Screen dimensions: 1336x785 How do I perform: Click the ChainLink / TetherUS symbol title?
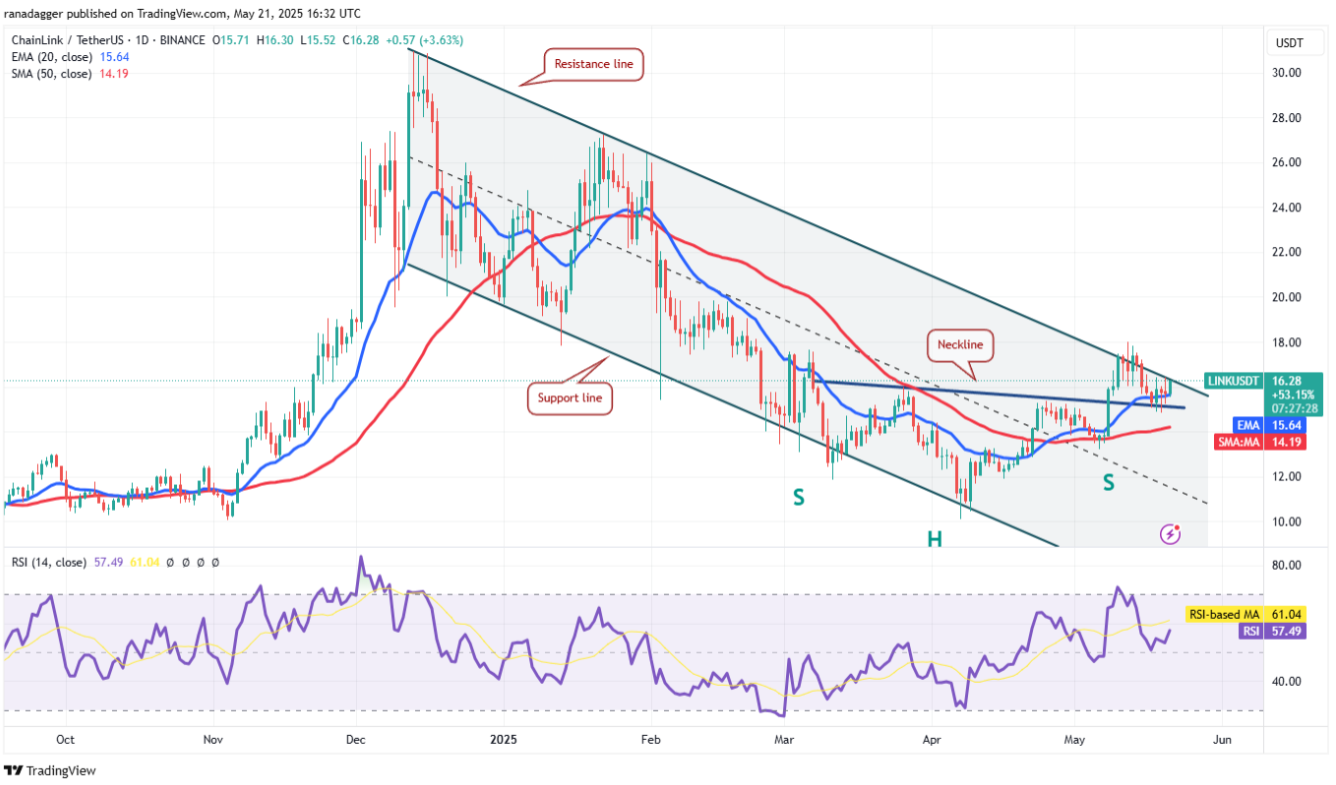(72, 40)
